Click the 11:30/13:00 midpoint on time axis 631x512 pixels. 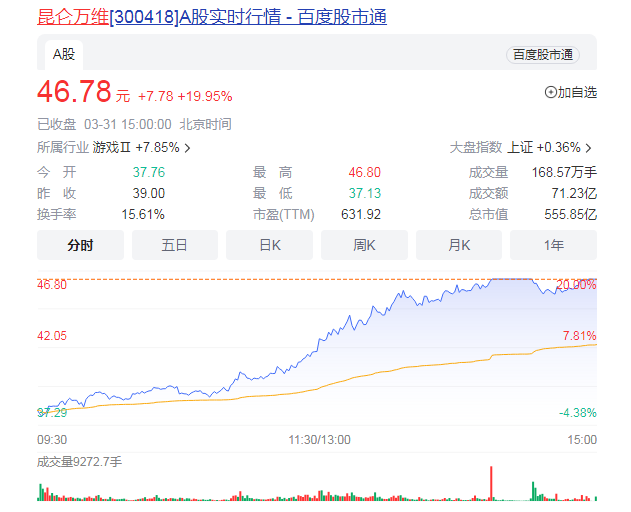coord(320,439)
